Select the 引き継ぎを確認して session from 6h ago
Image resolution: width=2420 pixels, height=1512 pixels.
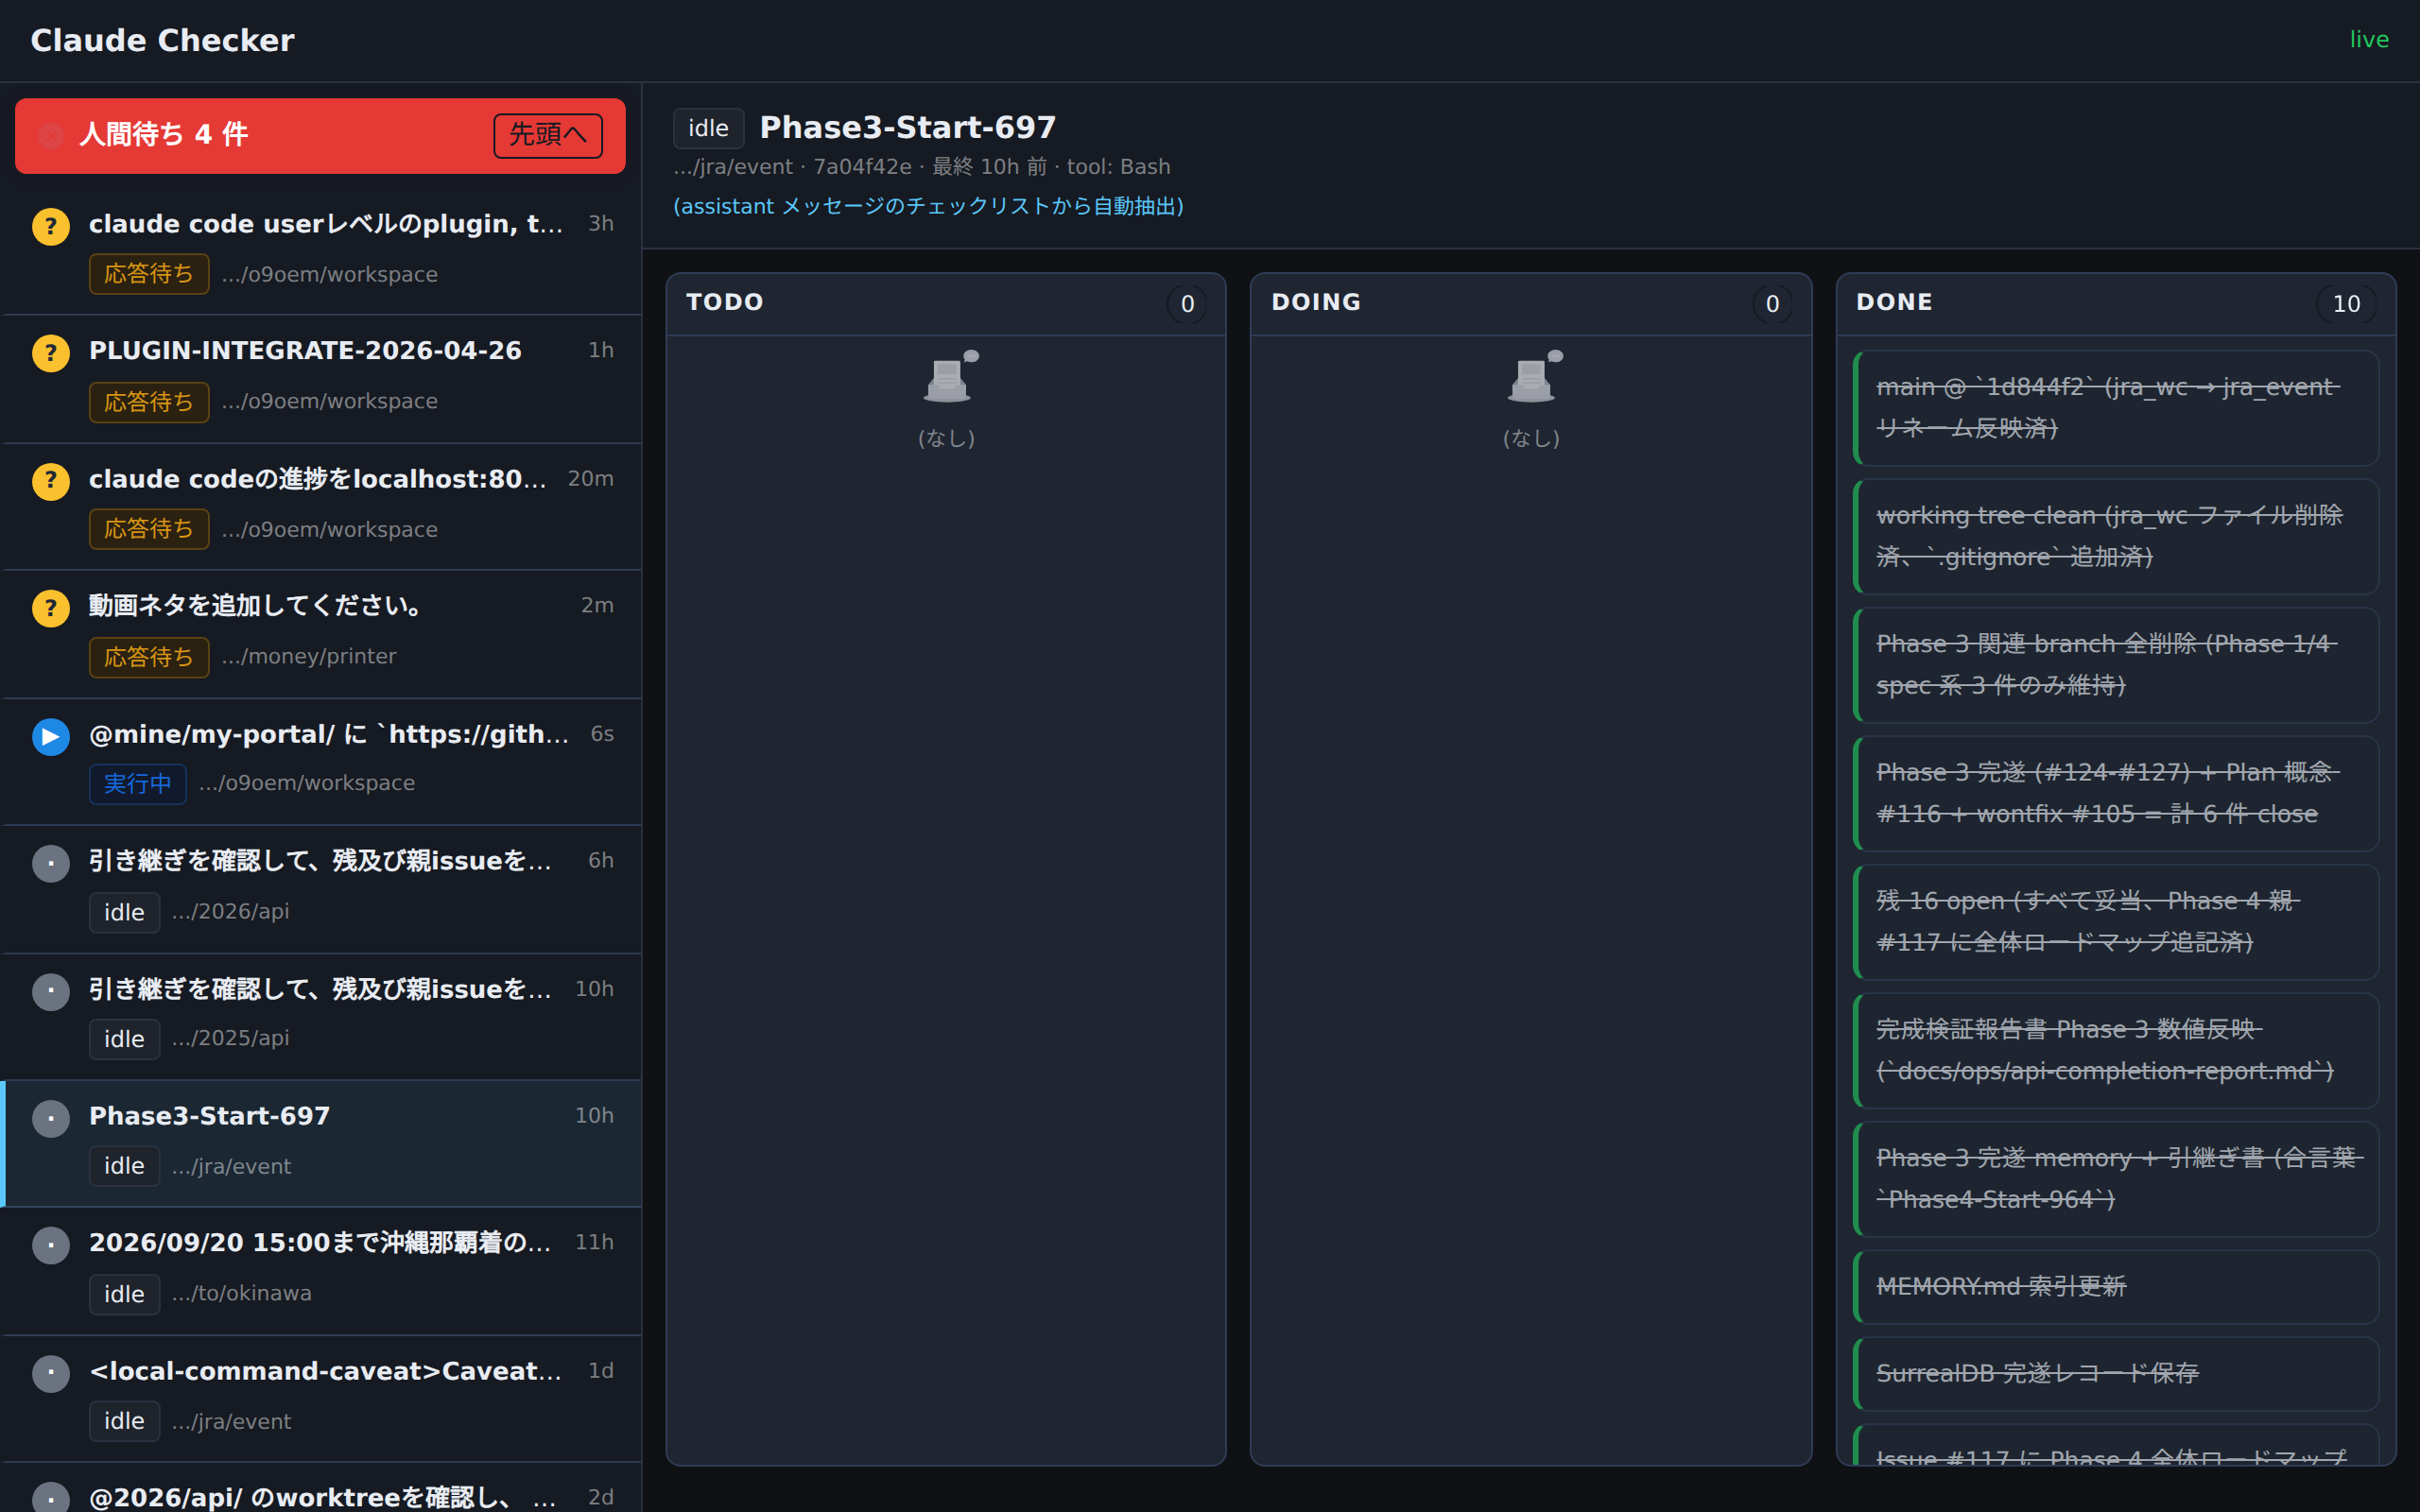(322, 889)
